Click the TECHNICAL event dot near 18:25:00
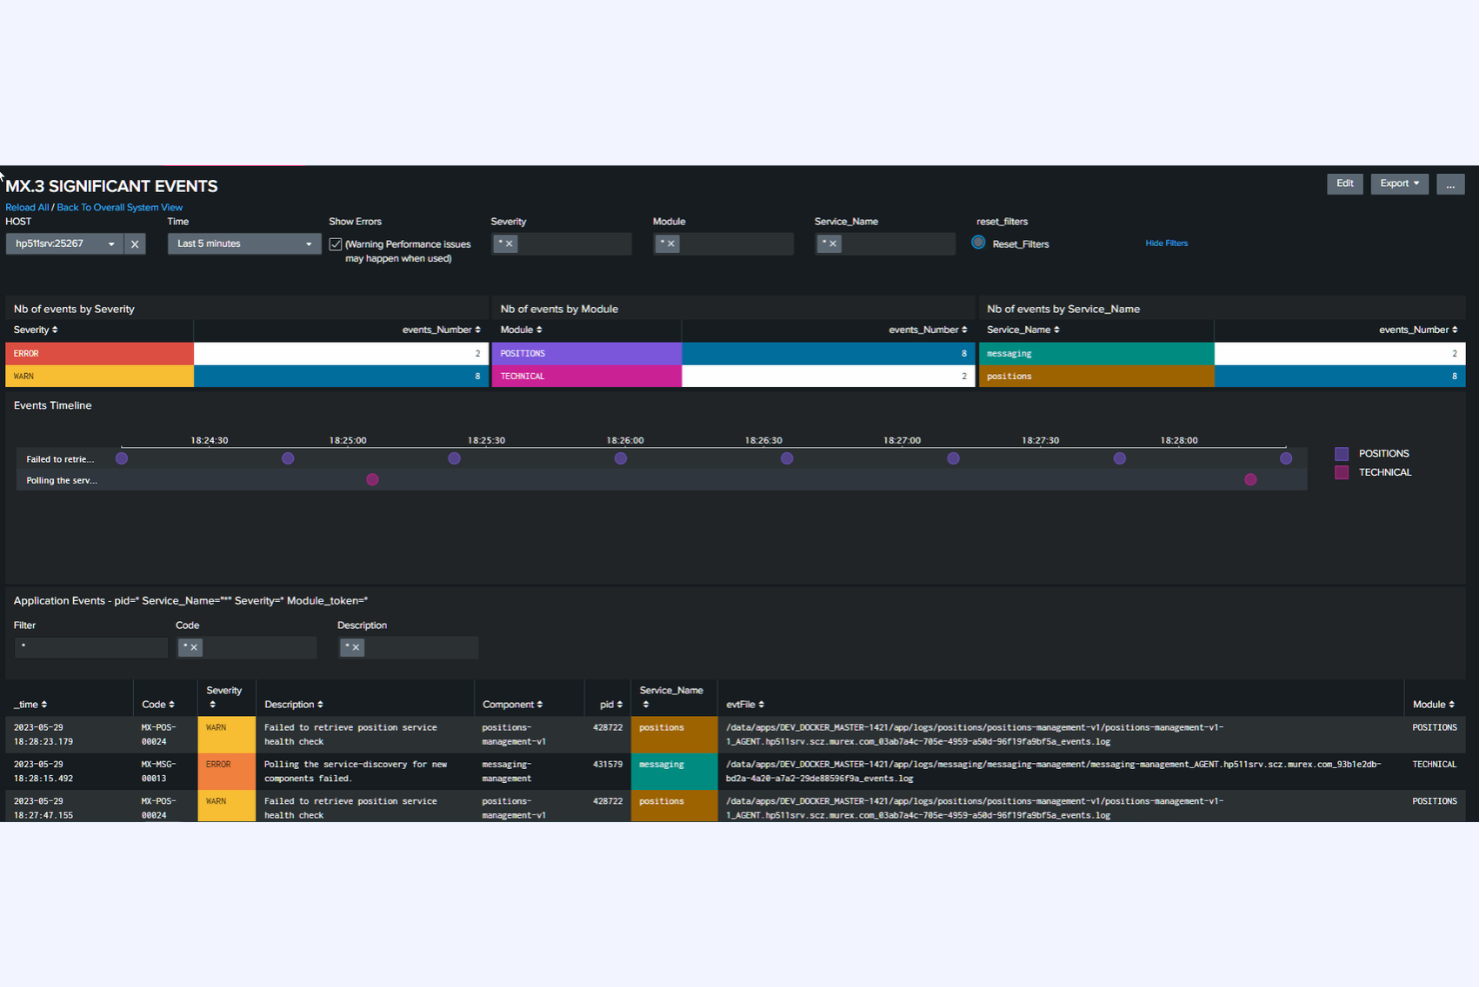Image resolution: width=1480 pixels, height=987 pixels. [373, 480]
